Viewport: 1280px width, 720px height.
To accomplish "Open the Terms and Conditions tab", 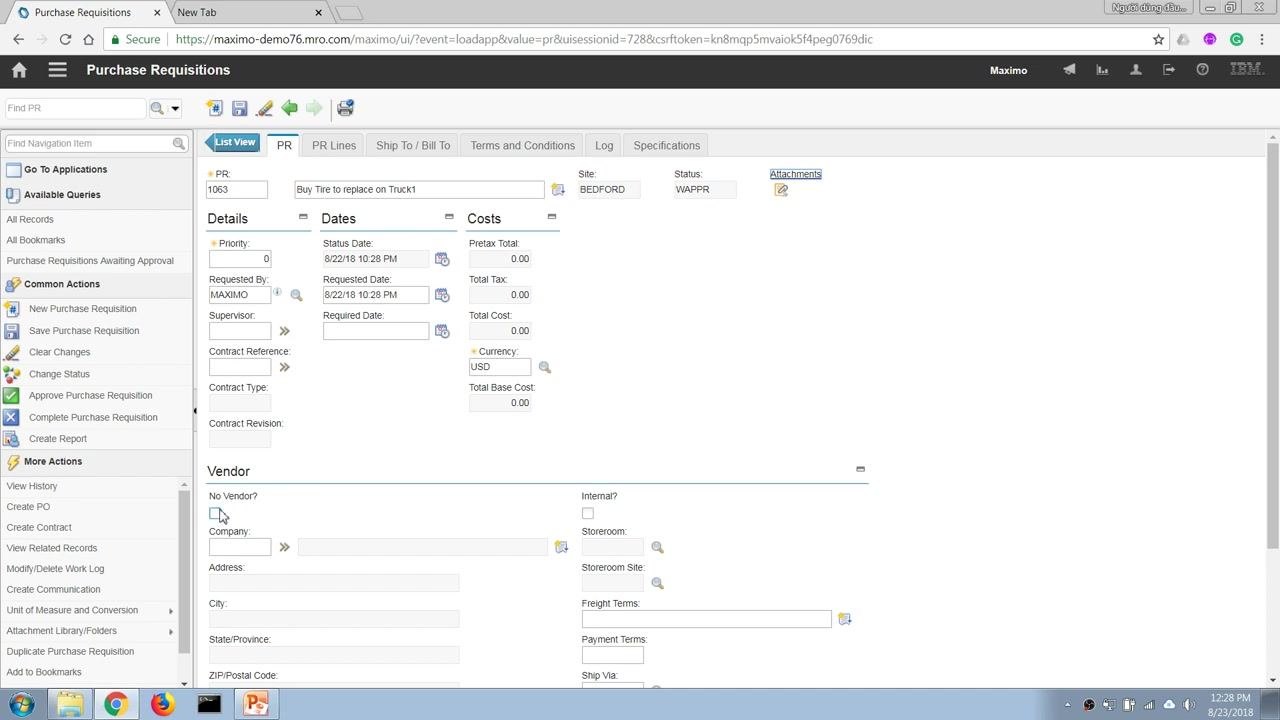I will [x=523, y=145].
